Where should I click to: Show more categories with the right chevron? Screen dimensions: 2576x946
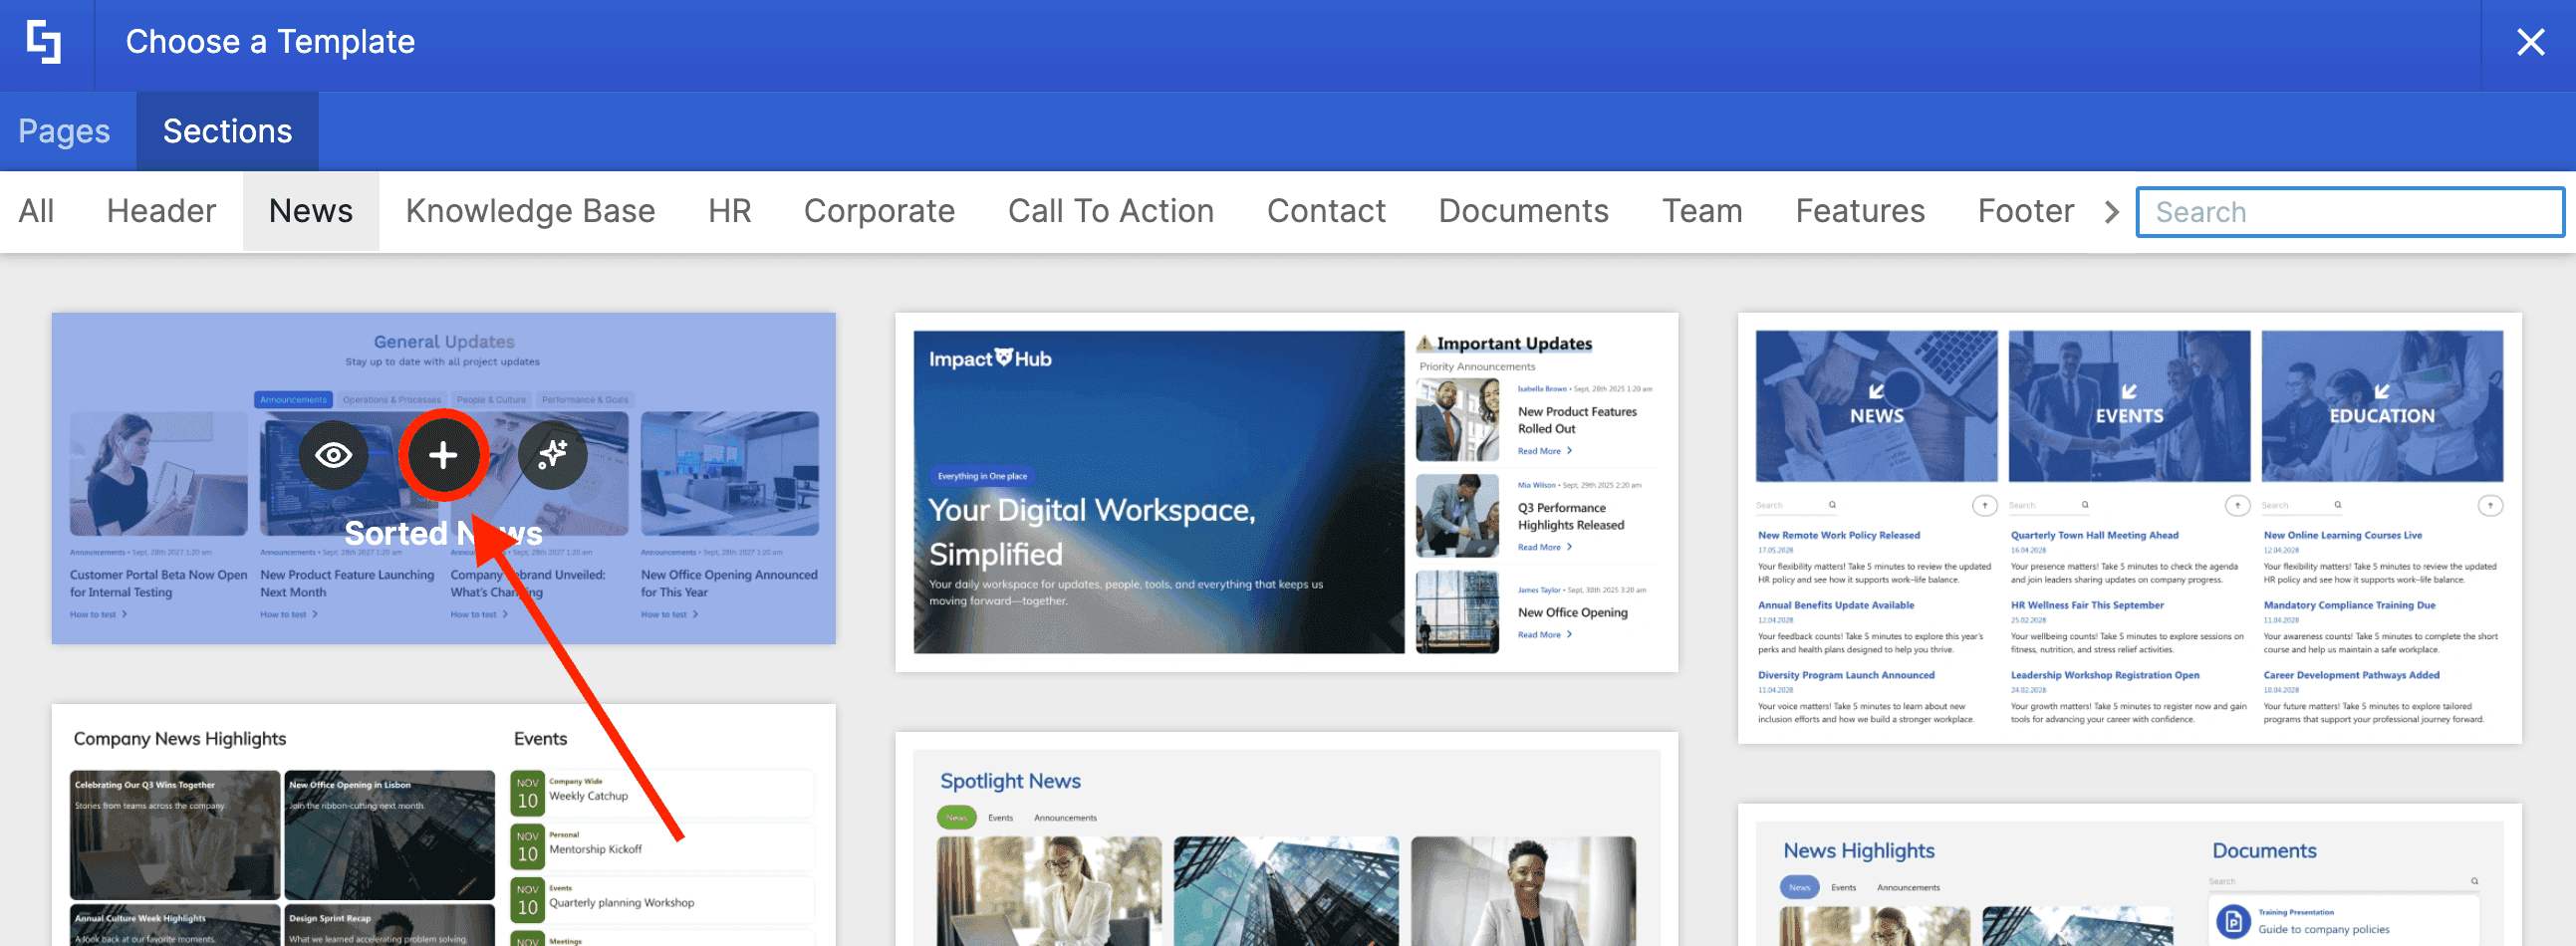(x=2111, y=212)
